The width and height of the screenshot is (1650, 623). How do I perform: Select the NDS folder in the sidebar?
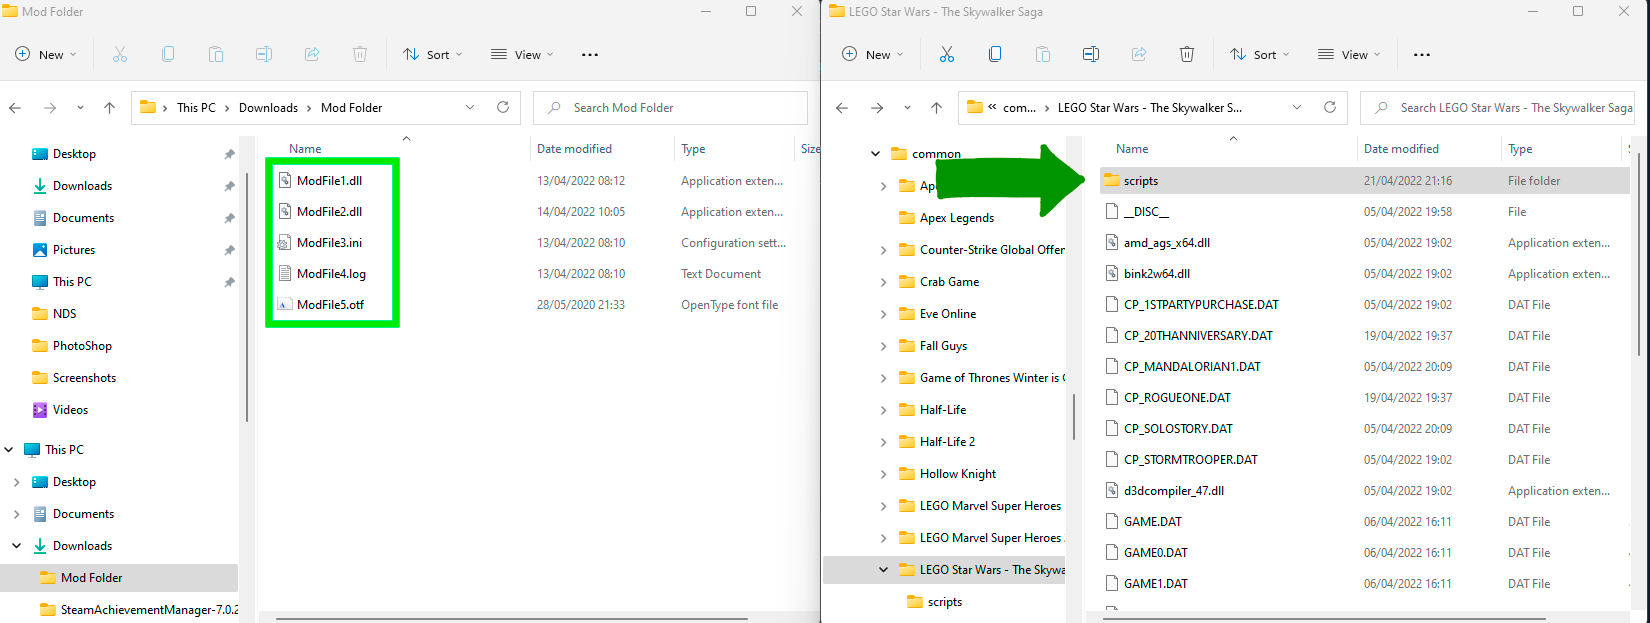[64, 314]
